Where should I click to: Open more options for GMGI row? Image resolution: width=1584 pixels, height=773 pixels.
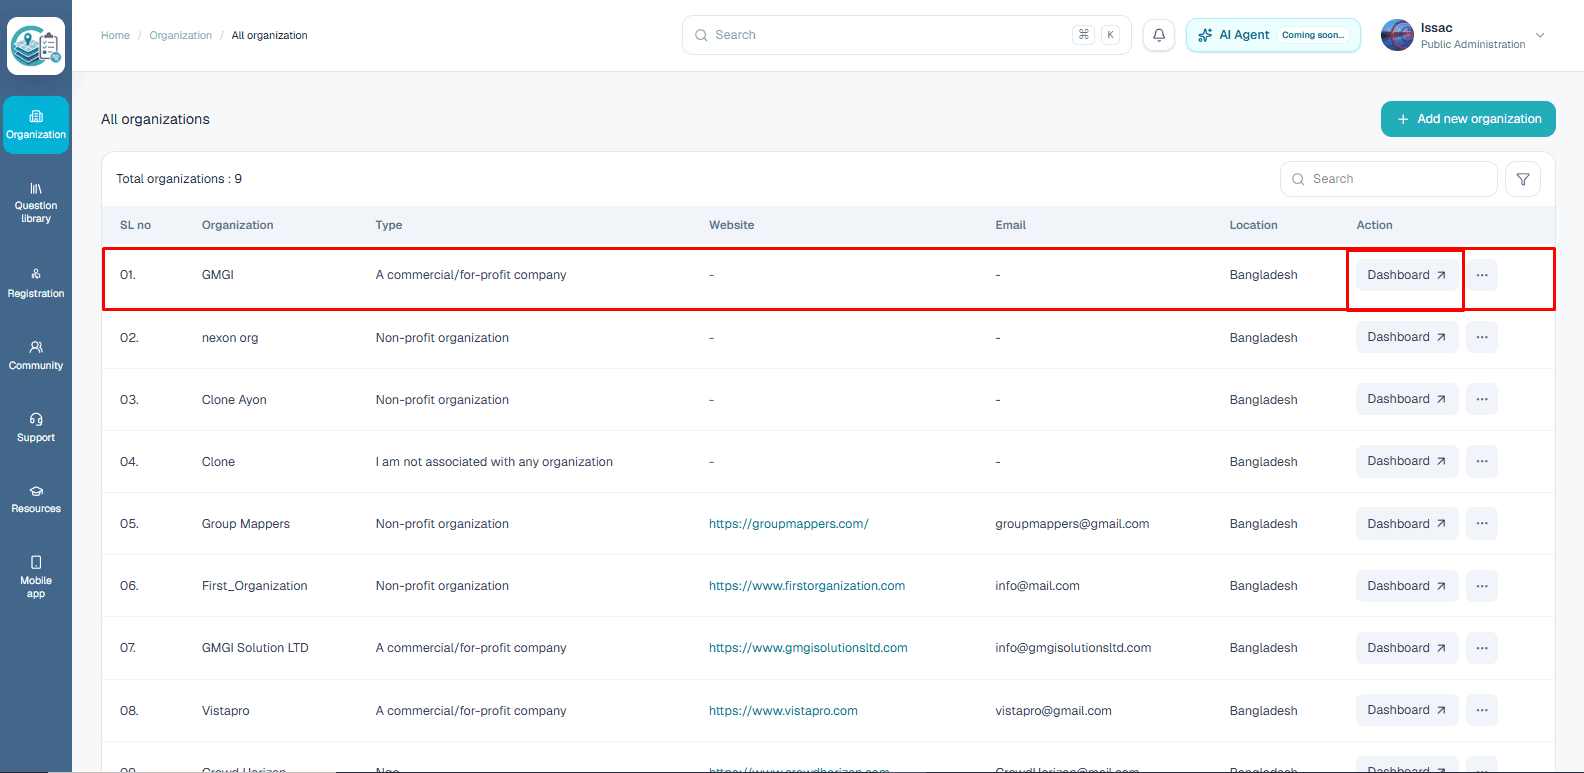[x=1482, y=275]
